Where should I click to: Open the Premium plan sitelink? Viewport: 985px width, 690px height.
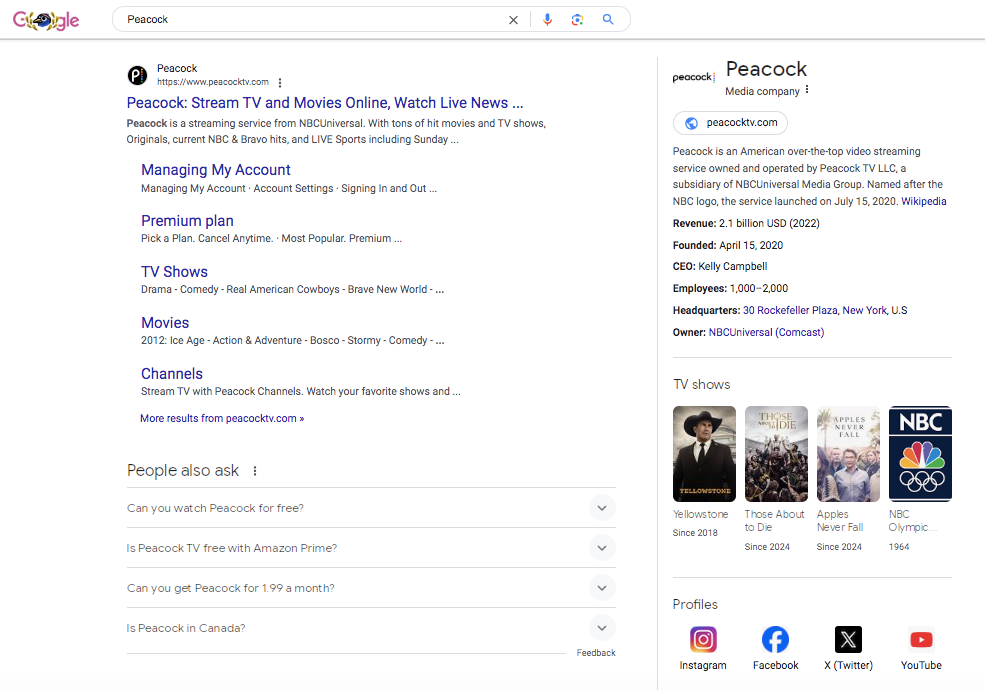point(187,221)
